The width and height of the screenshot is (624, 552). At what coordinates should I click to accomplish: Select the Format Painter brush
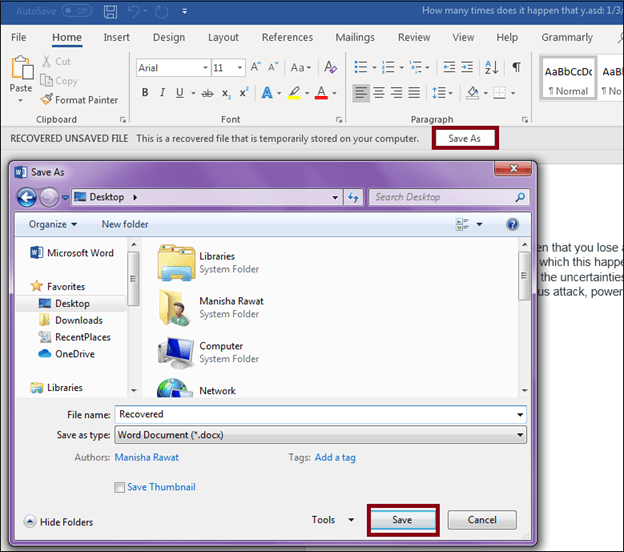[x=79, y=99]
